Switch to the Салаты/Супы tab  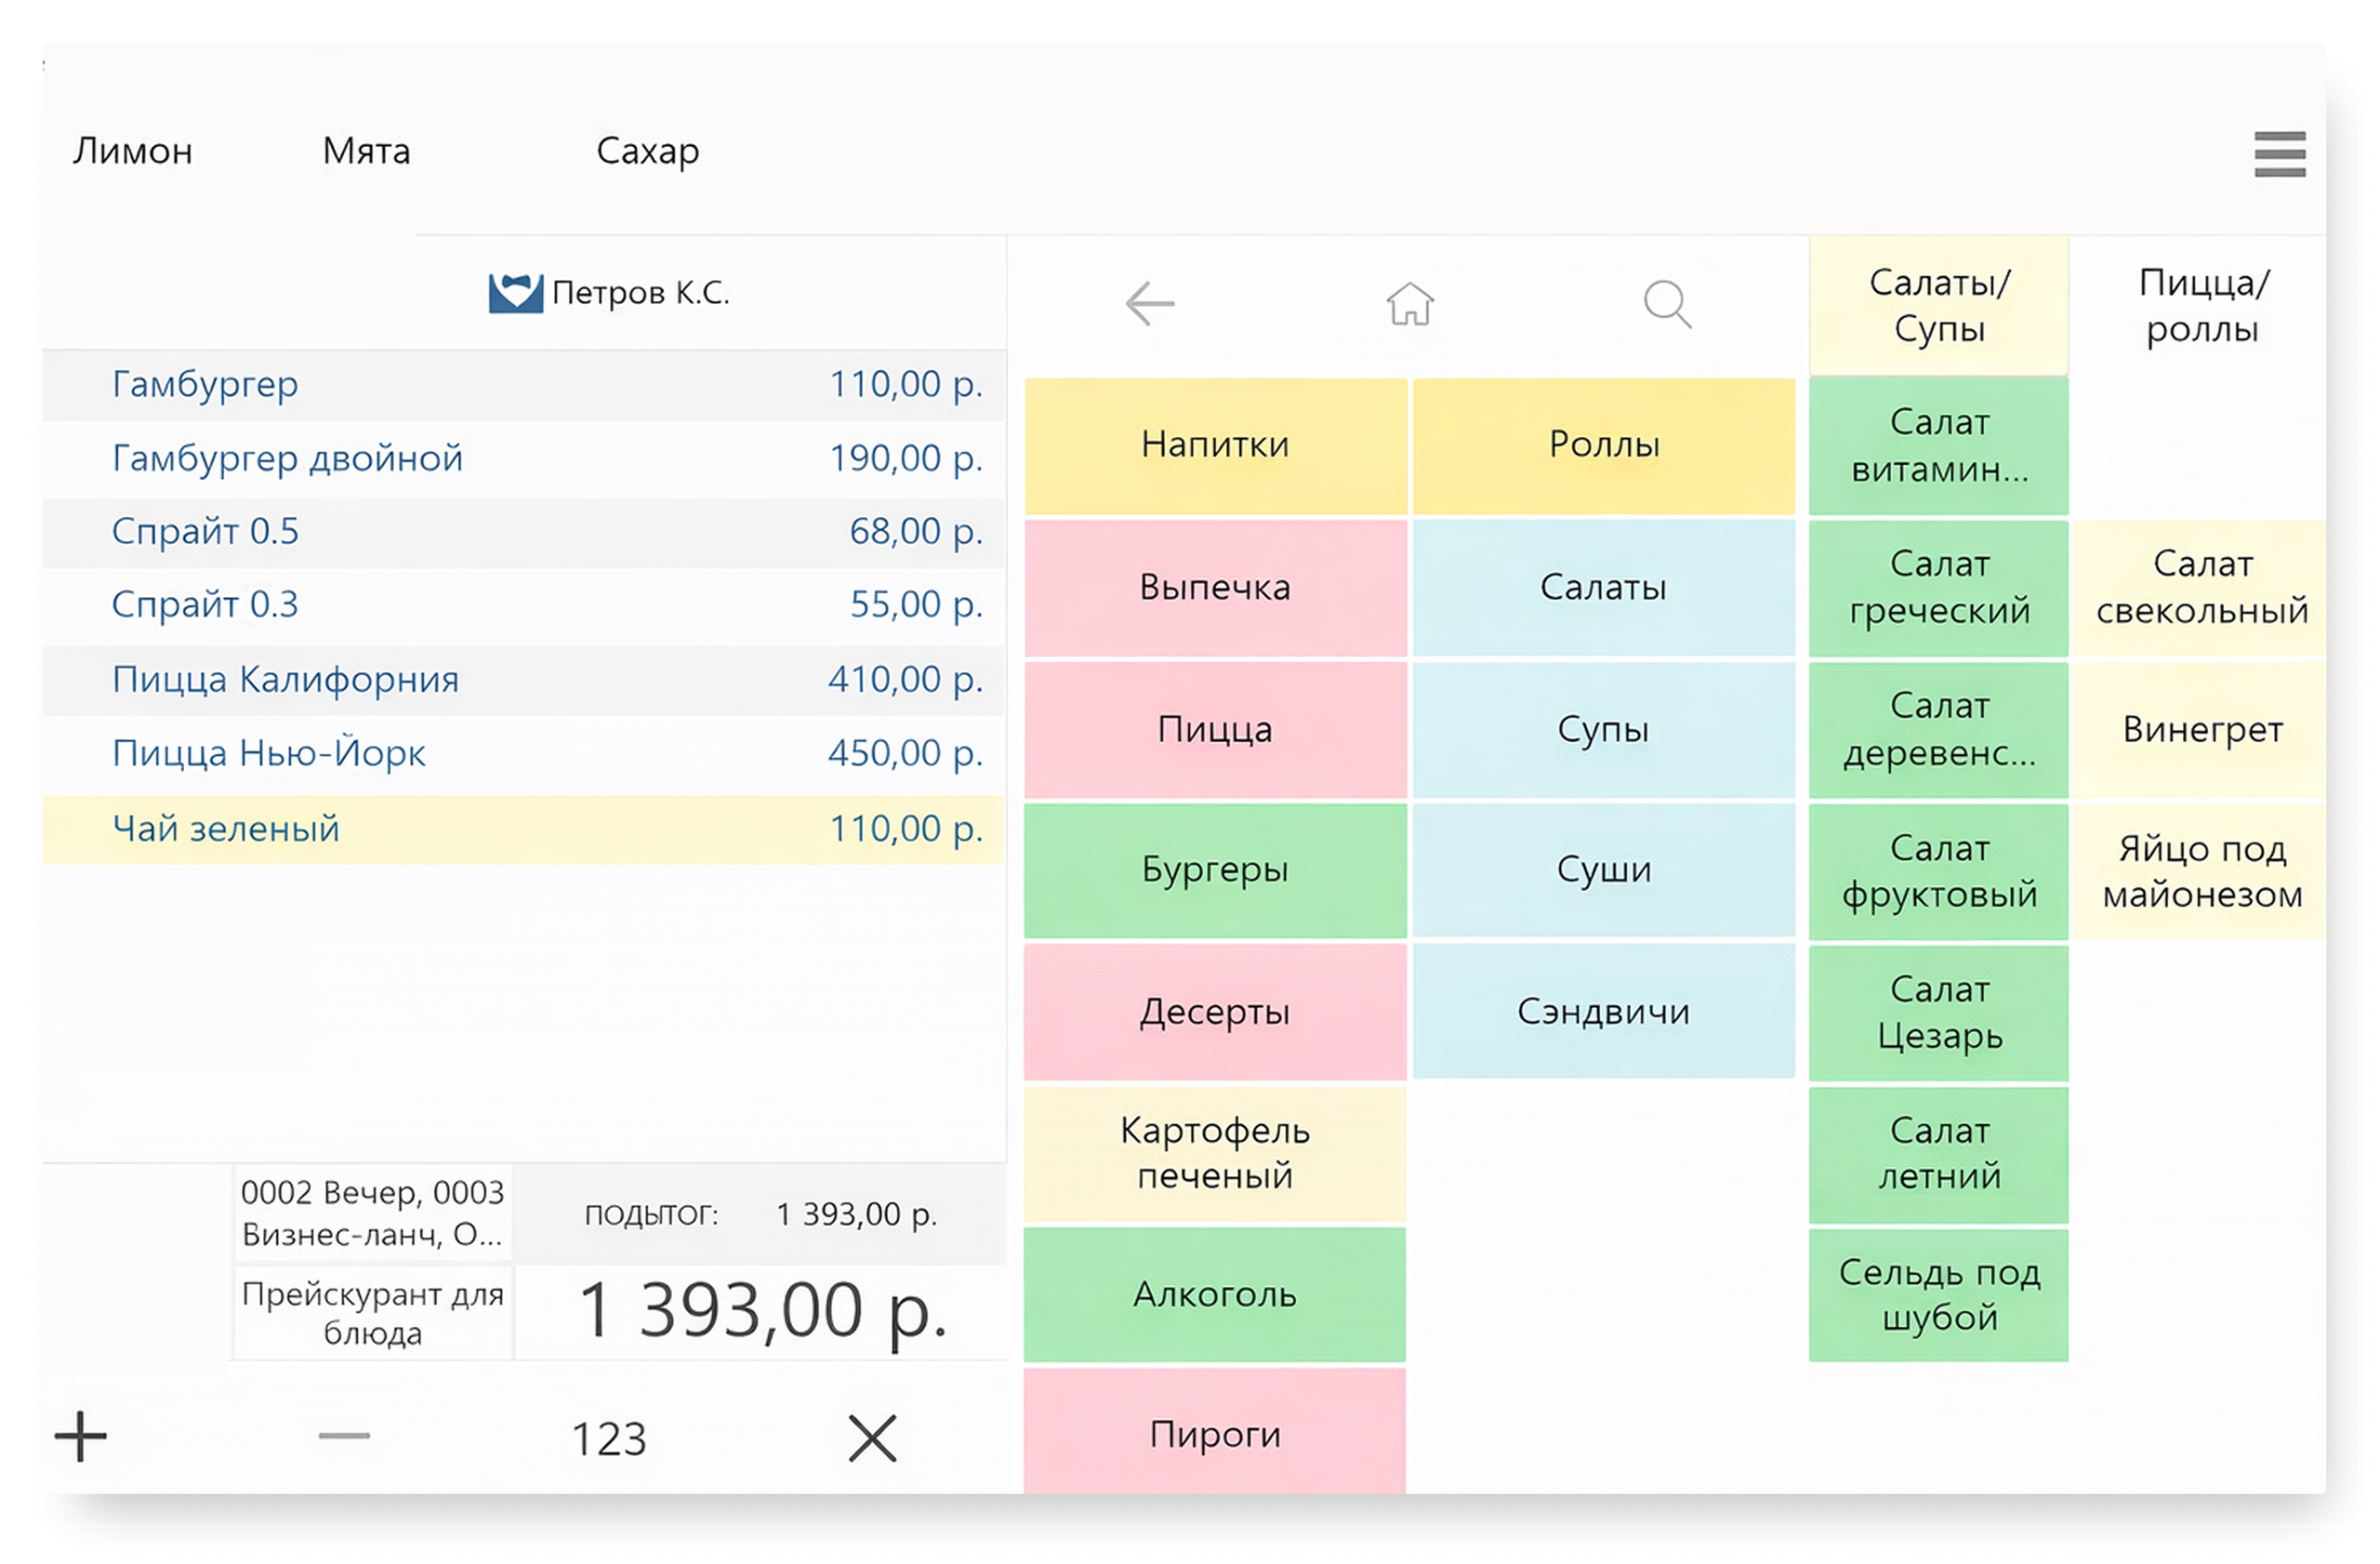(1938, 306)
